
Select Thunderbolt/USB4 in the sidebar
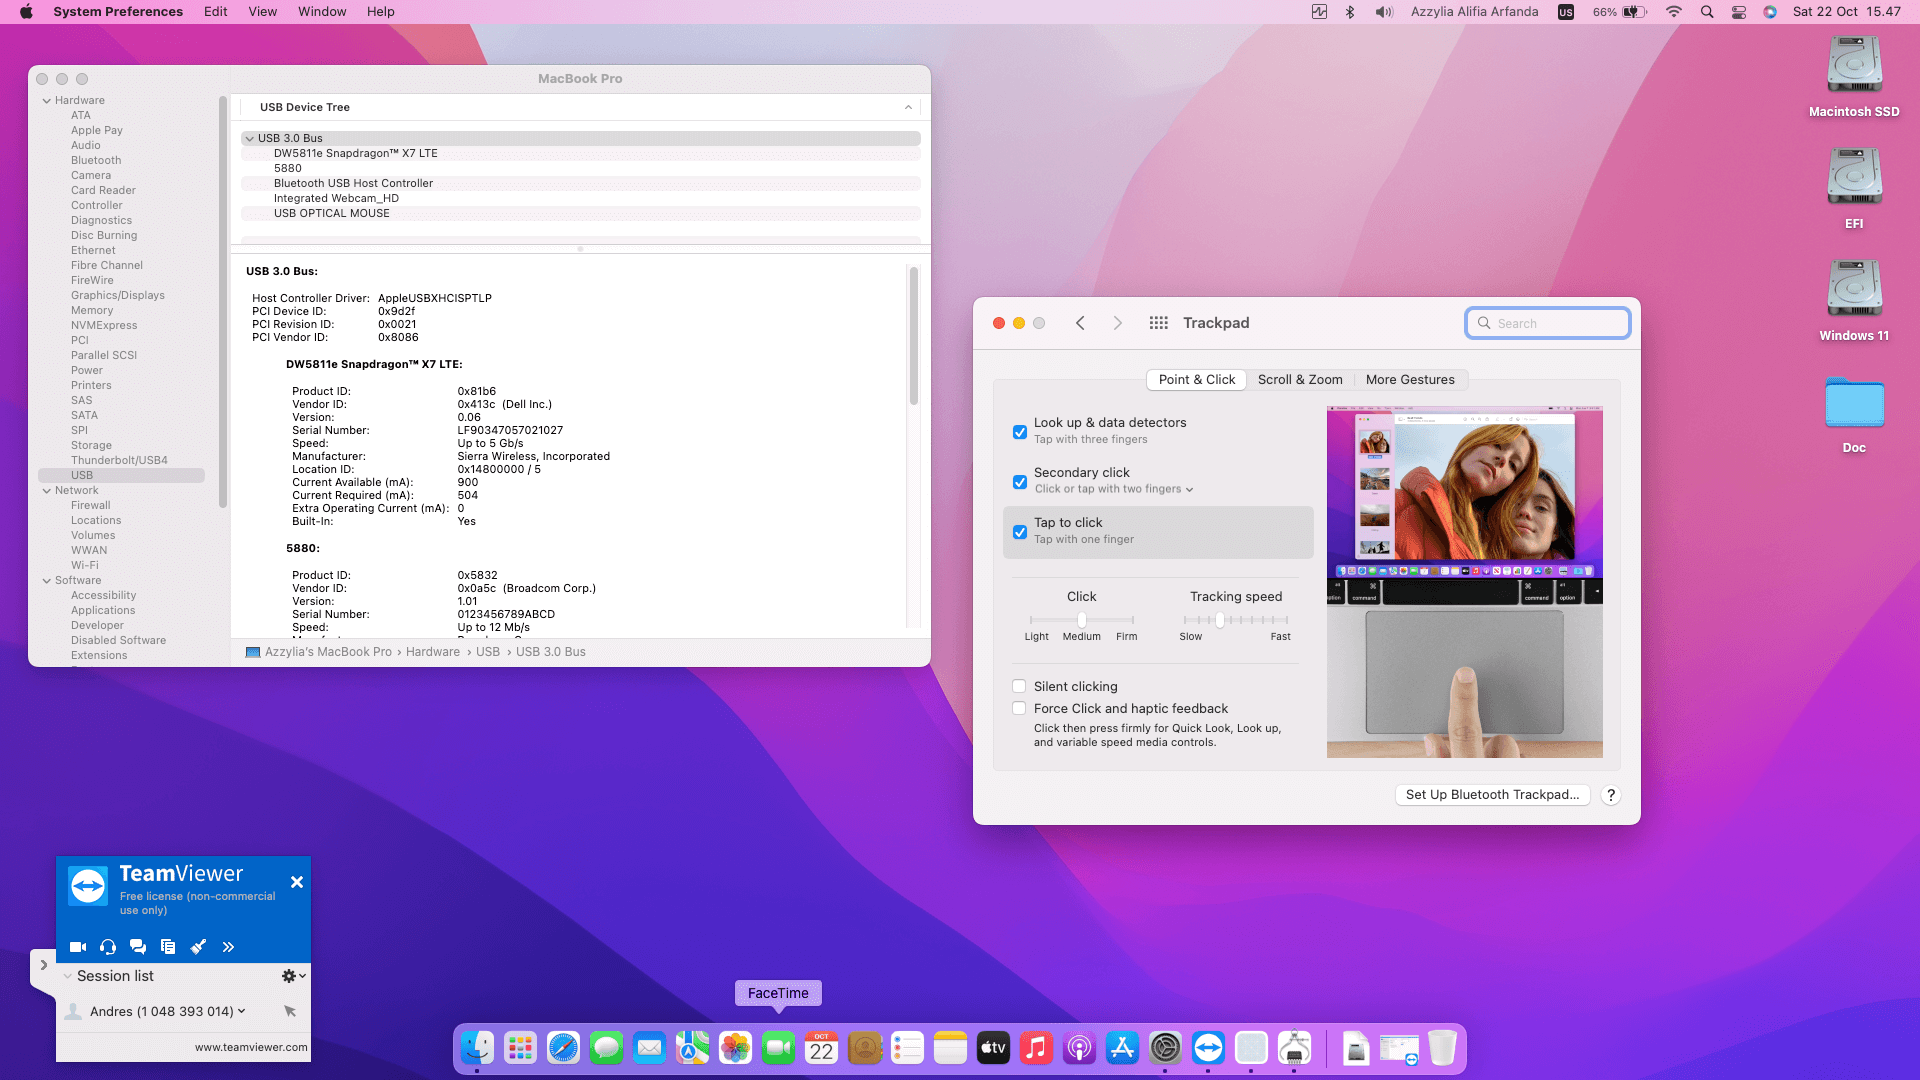pos(119,461)
